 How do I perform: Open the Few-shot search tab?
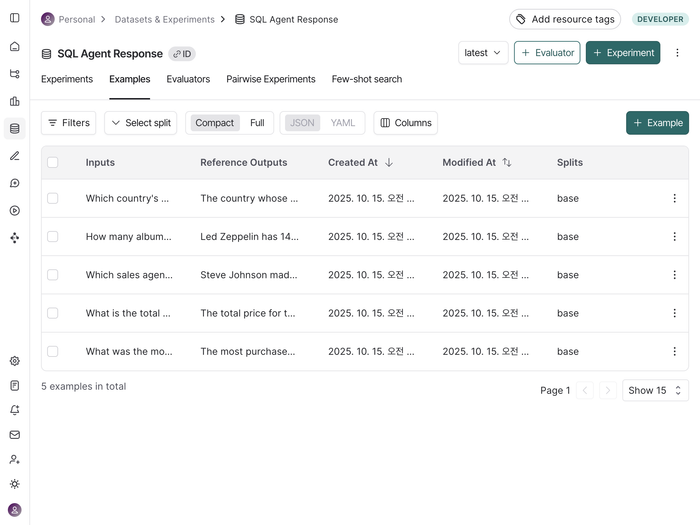click(x=367, y=79)
